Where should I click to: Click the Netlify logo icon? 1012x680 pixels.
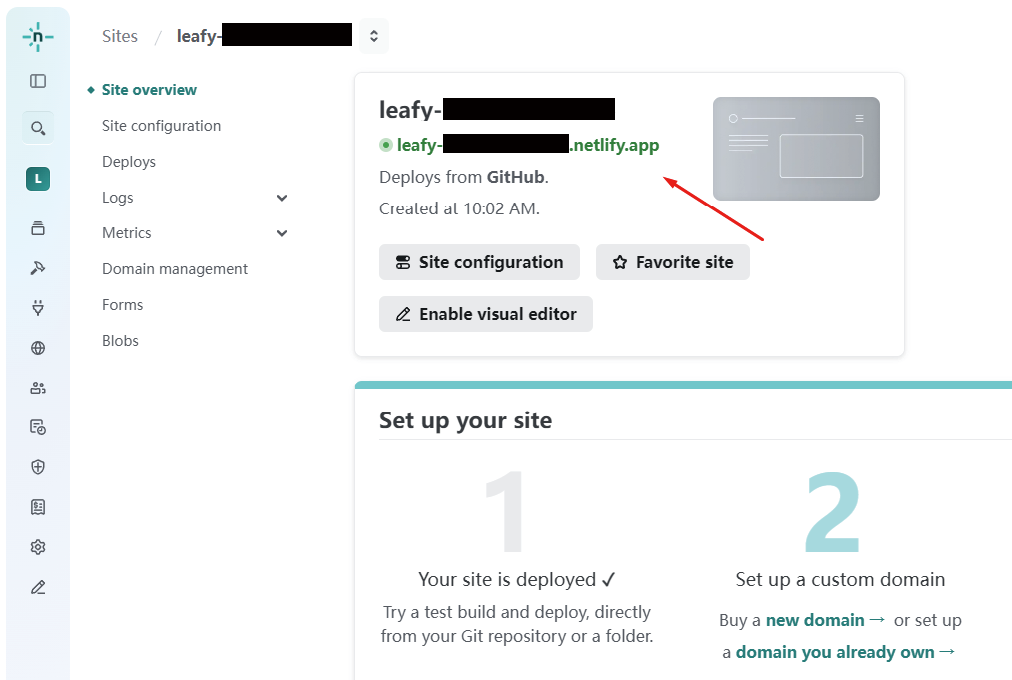coord(38,38)
